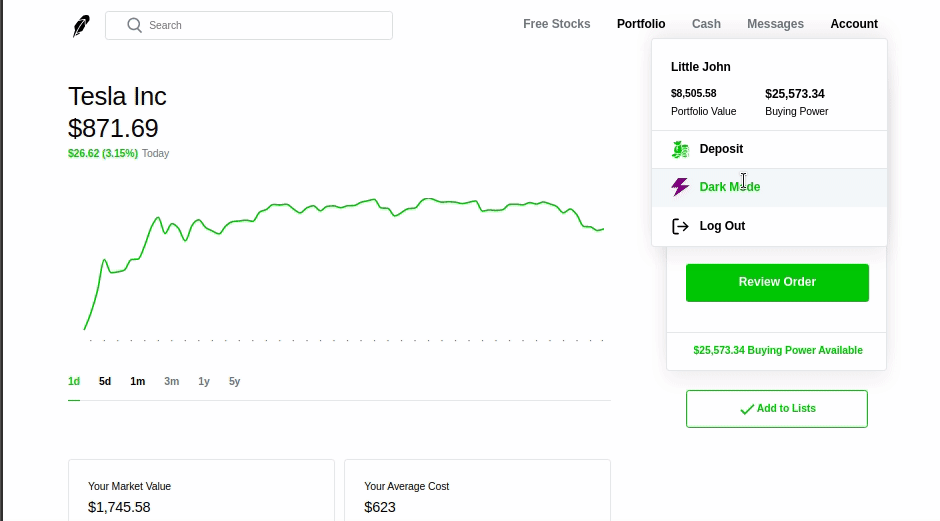Switch the chart to 5d range
The width and height of the screenshot is (940, 521).
click(105, 381)
